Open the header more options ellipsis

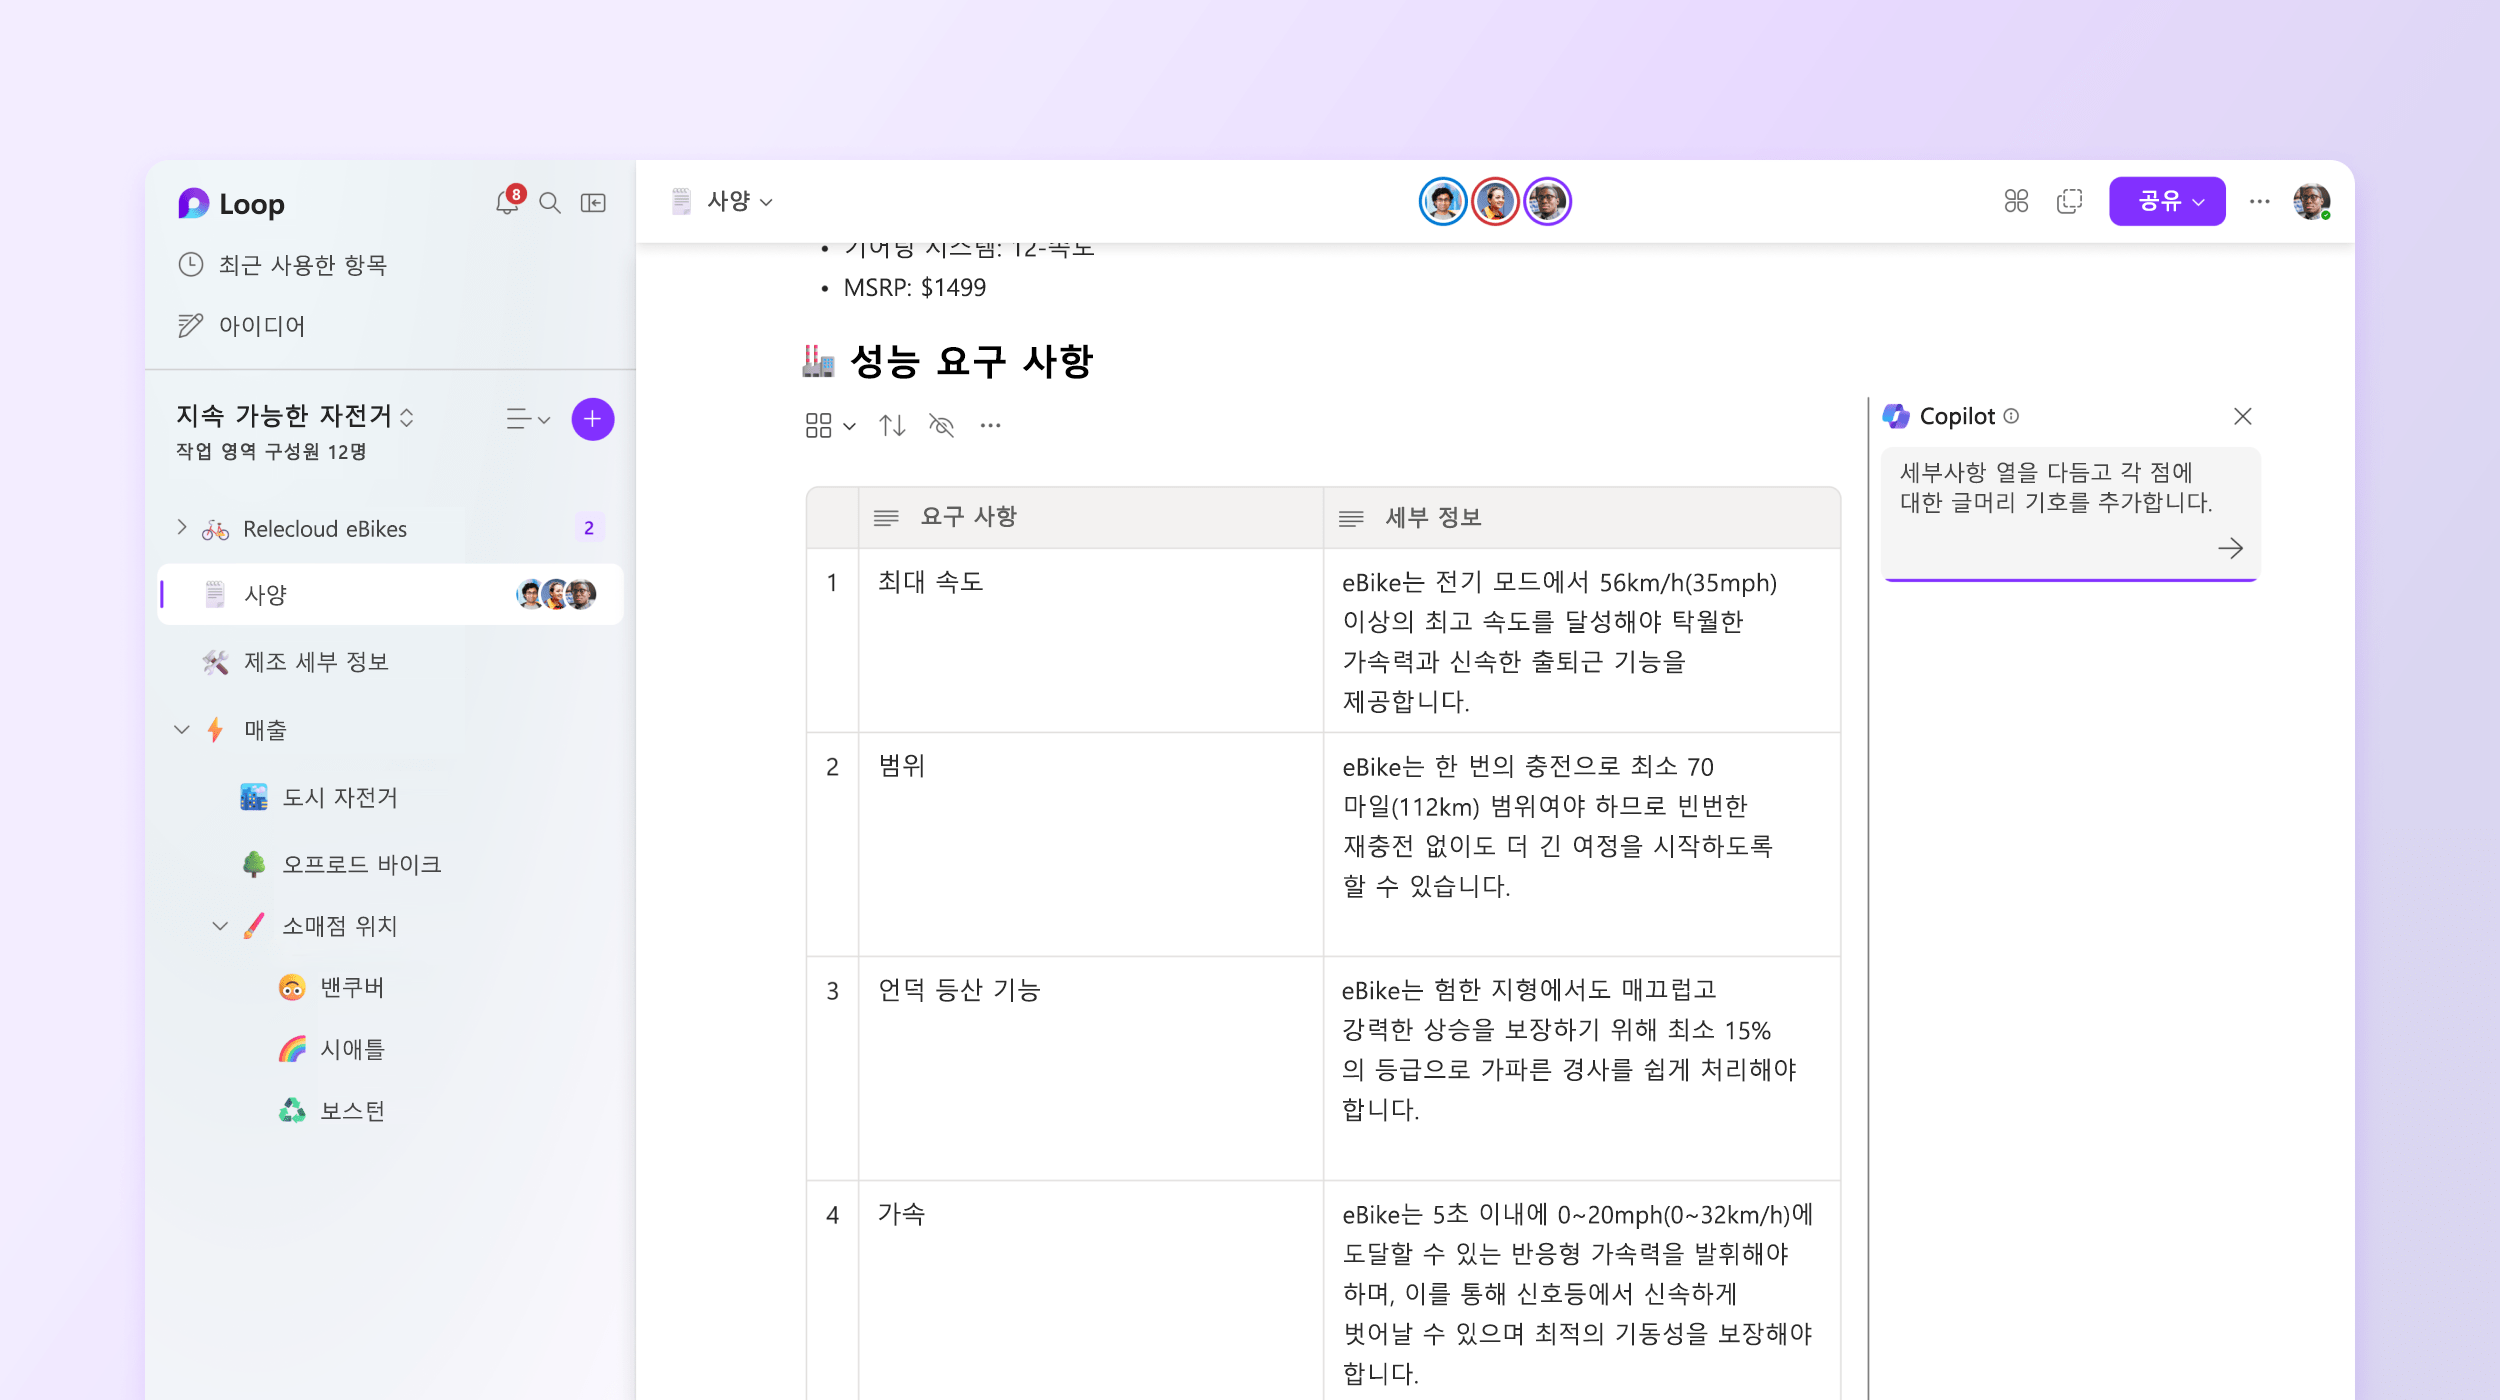[x=2260, y=201]
